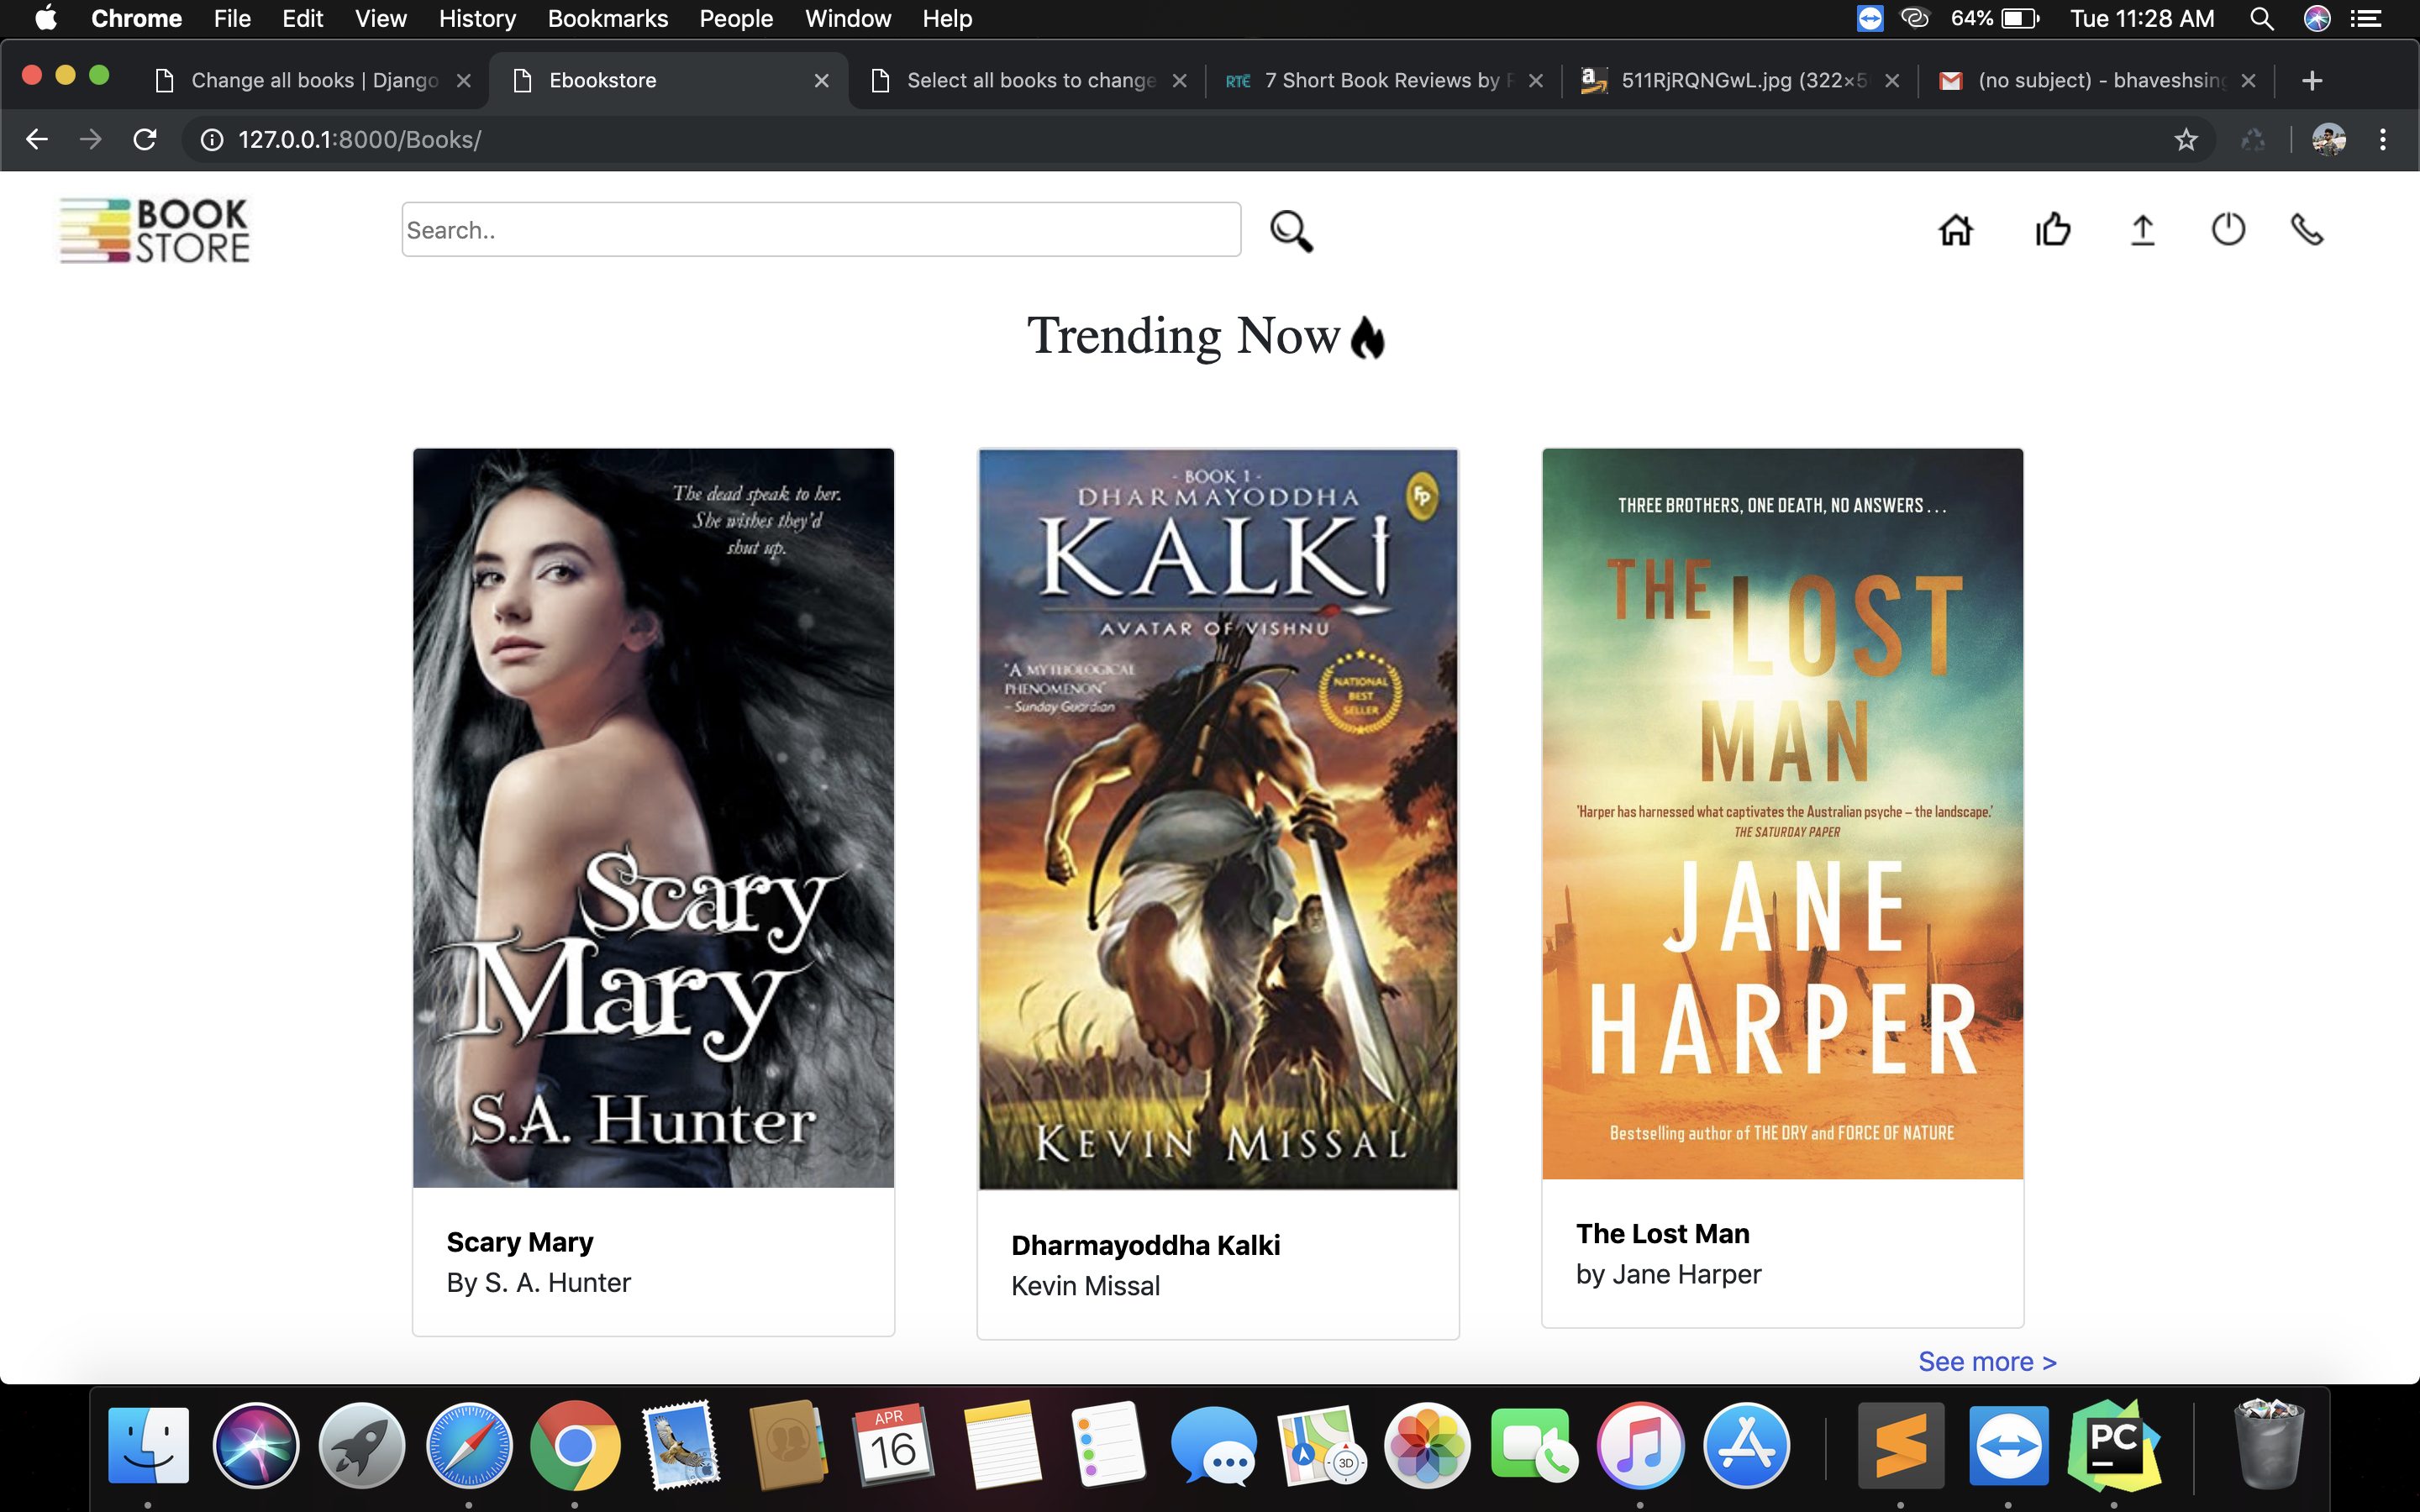Screen dimensions: 2420x1512
Task: Click the upload arrow icon
Action: 2142,230
